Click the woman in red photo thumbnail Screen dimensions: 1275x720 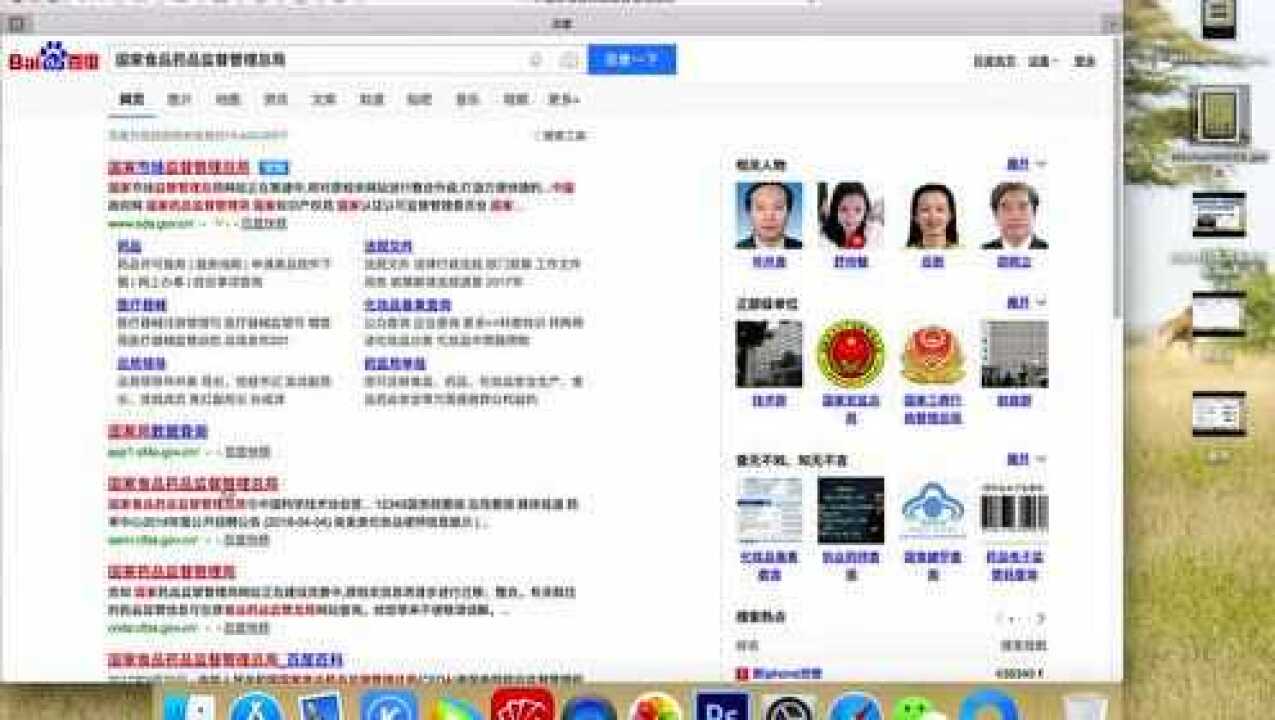click(x=851, y=215)
